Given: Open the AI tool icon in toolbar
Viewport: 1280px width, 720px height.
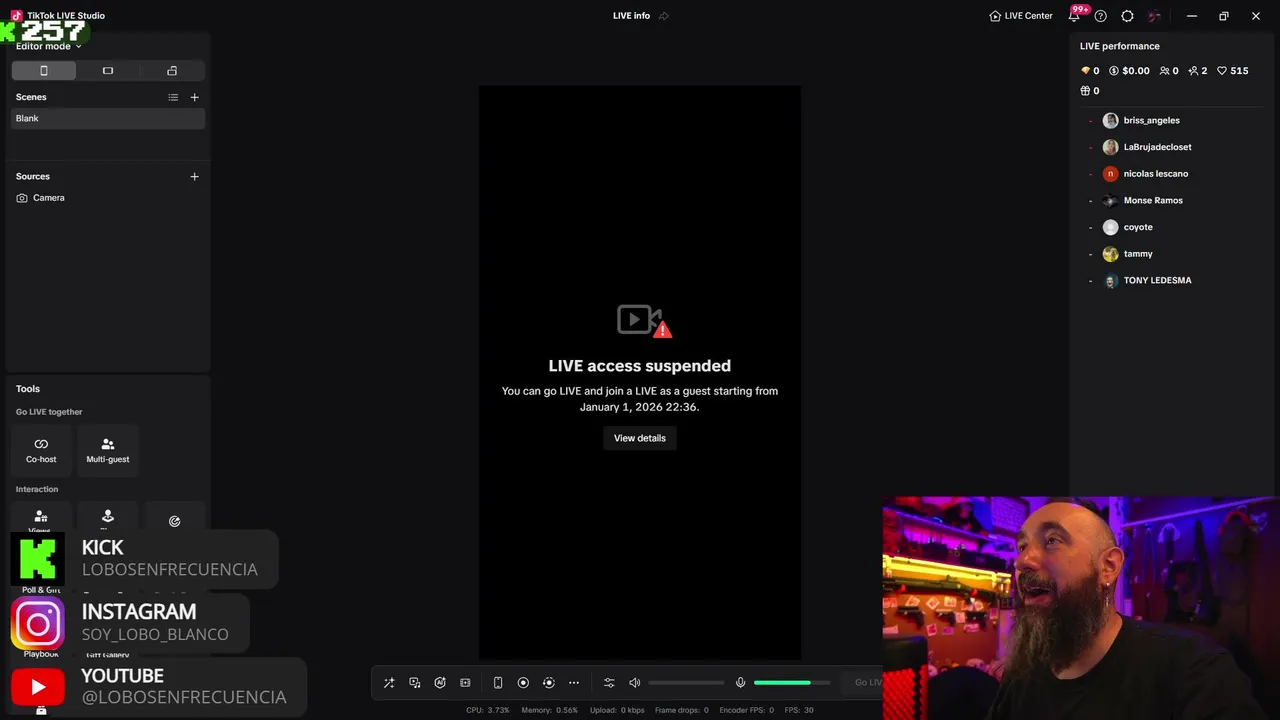Looking at the screenshot, I should pyautogui.click(x=440, y=683).
